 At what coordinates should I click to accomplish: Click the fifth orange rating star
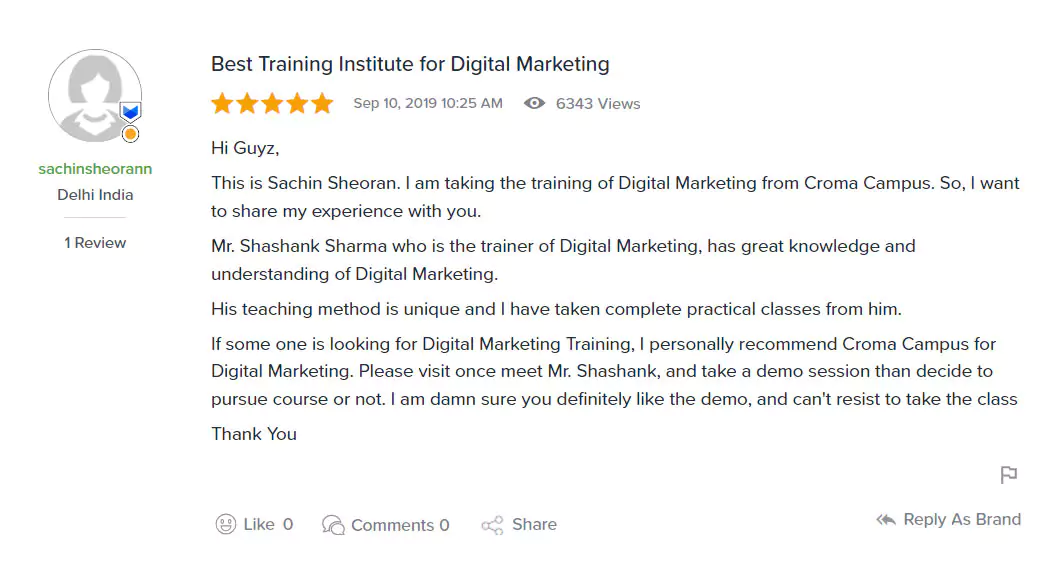click(322, 104)
